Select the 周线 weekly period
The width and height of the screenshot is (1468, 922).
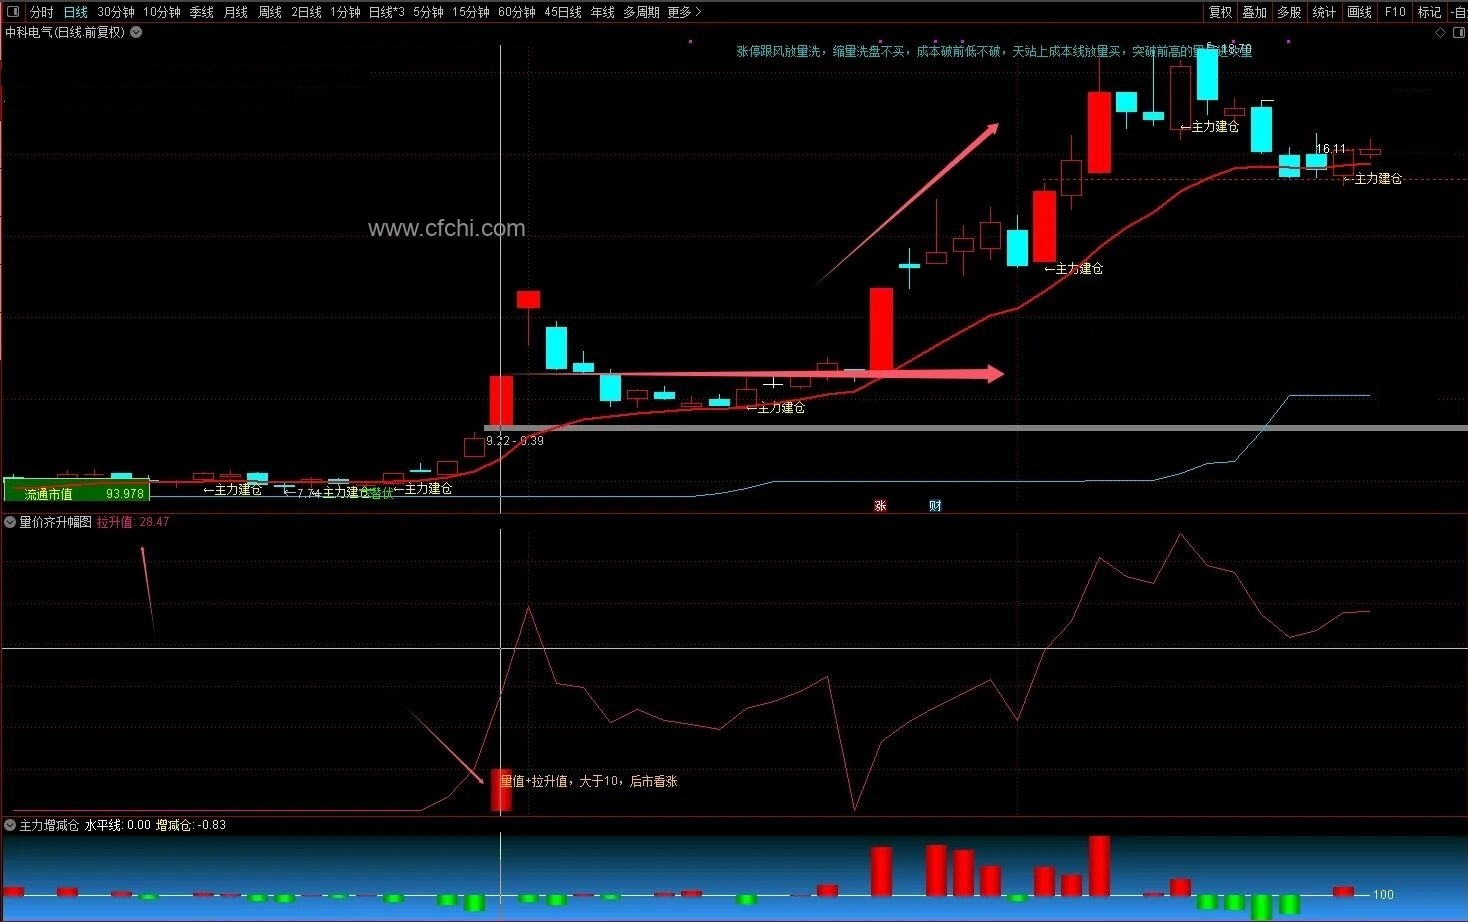pos(269,12)
